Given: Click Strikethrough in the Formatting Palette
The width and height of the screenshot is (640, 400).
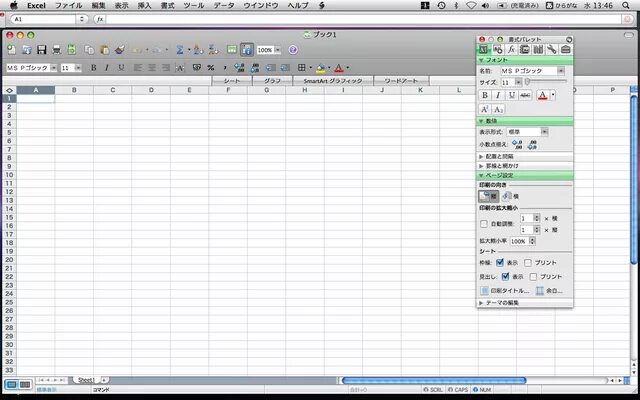Looking at the screenshot, I should pyautogui.click(x=525, y=95).
